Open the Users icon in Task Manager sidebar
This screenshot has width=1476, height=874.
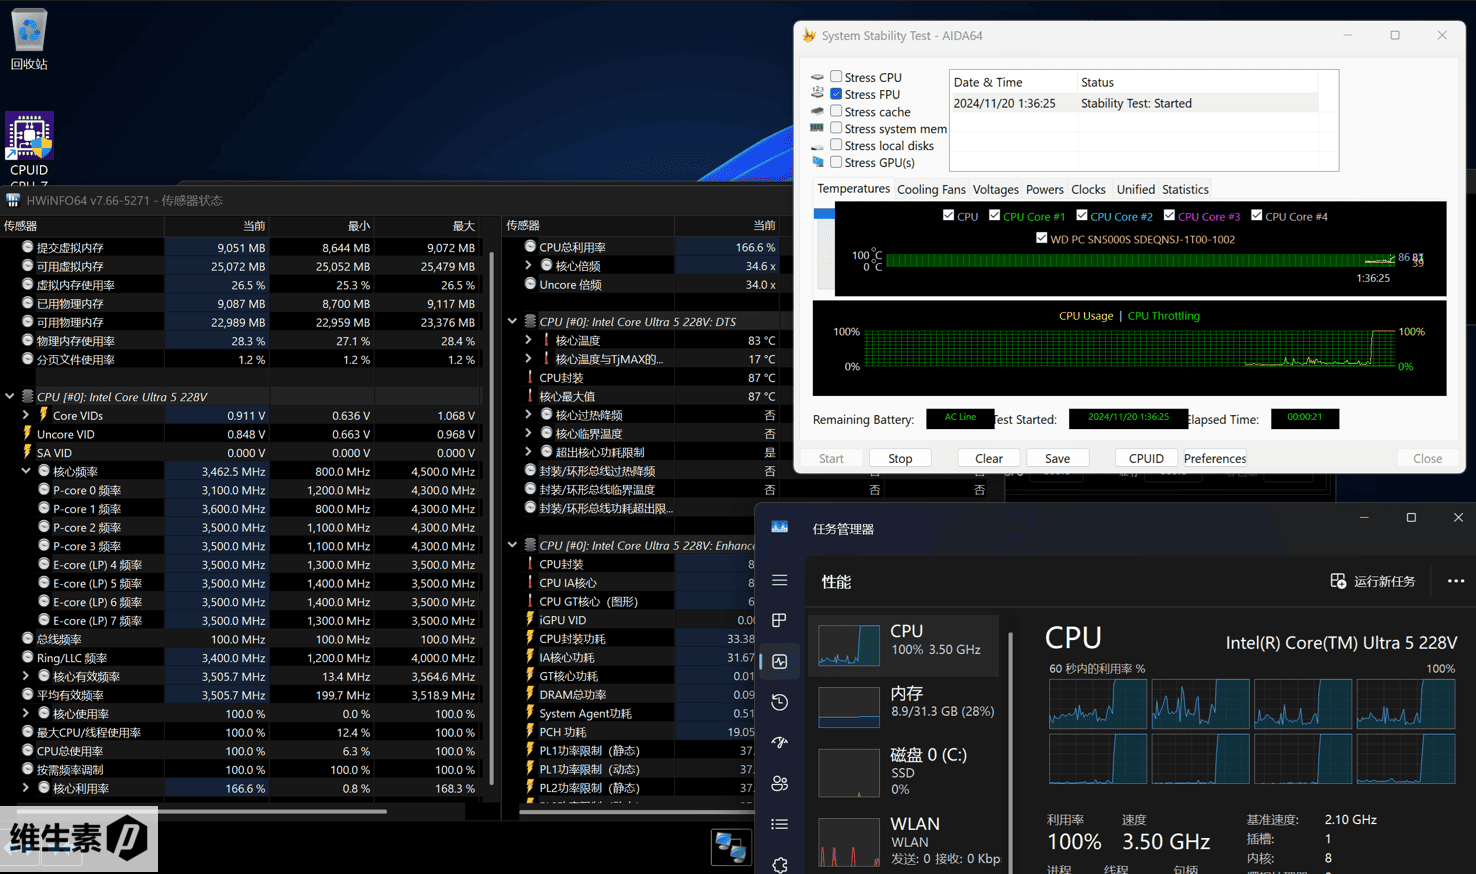(780, 784)
